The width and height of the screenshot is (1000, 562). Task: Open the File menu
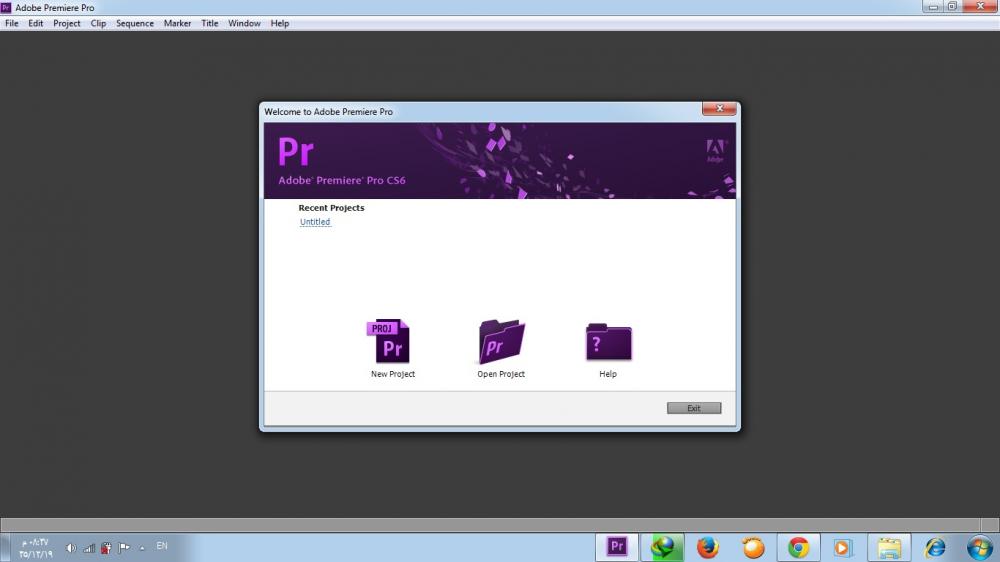[x=12, y=23]
